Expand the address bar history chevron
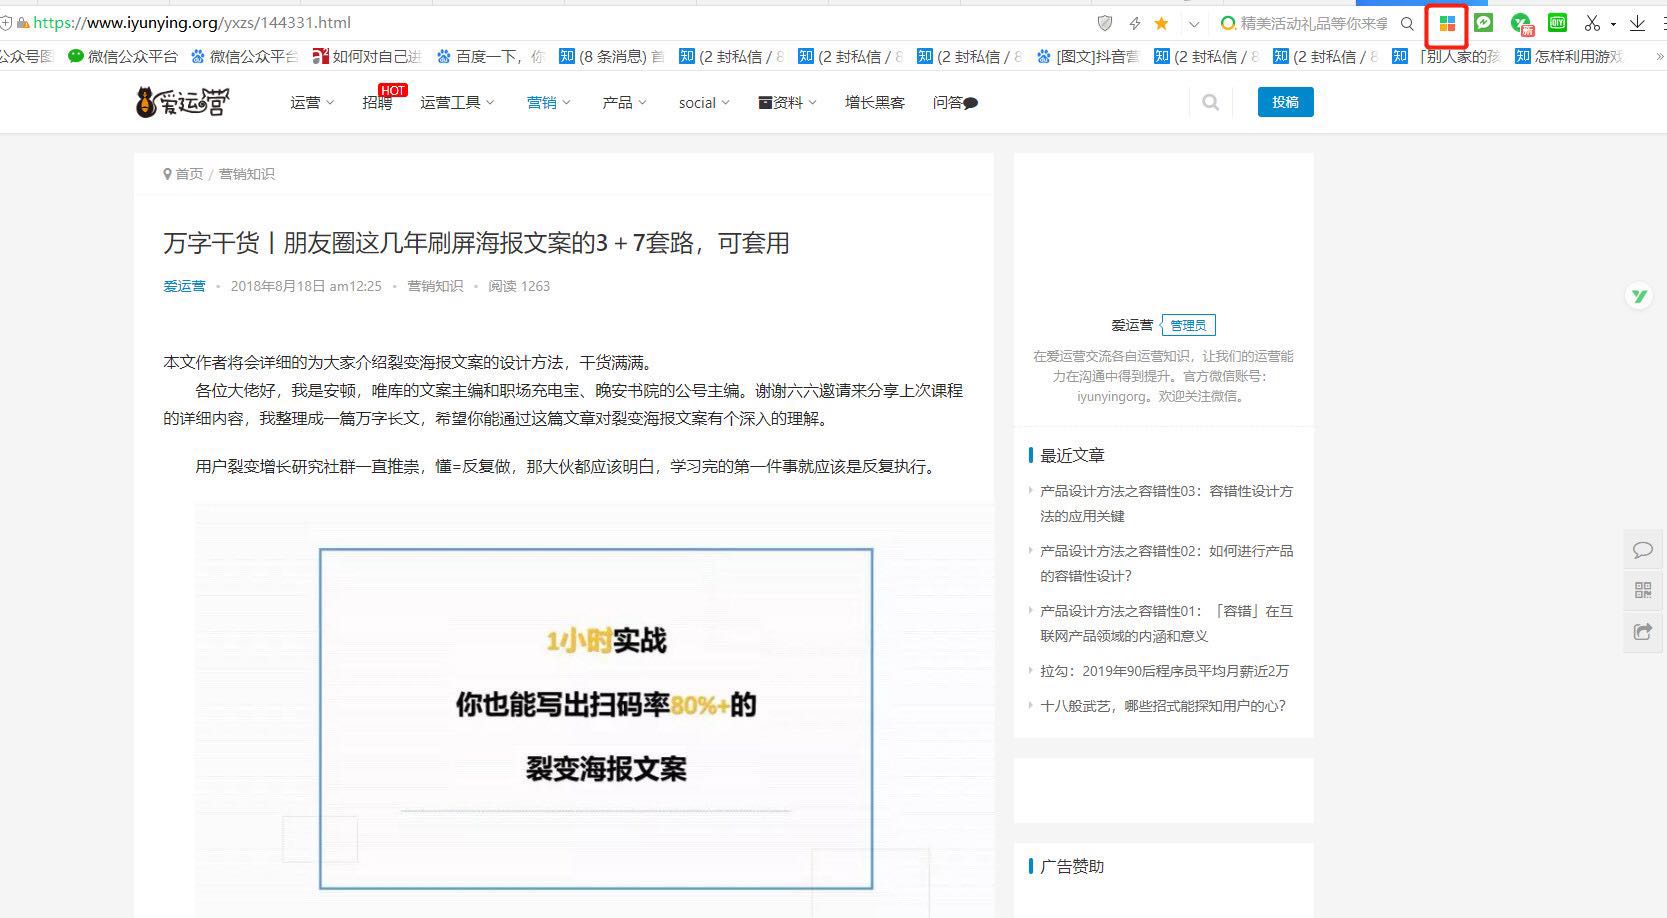 (x=1193, y=23)
